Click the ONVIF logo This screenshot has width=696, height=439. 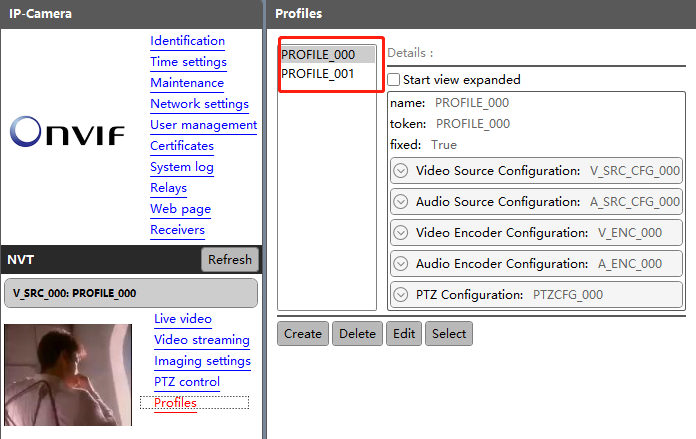click(67, 132)
